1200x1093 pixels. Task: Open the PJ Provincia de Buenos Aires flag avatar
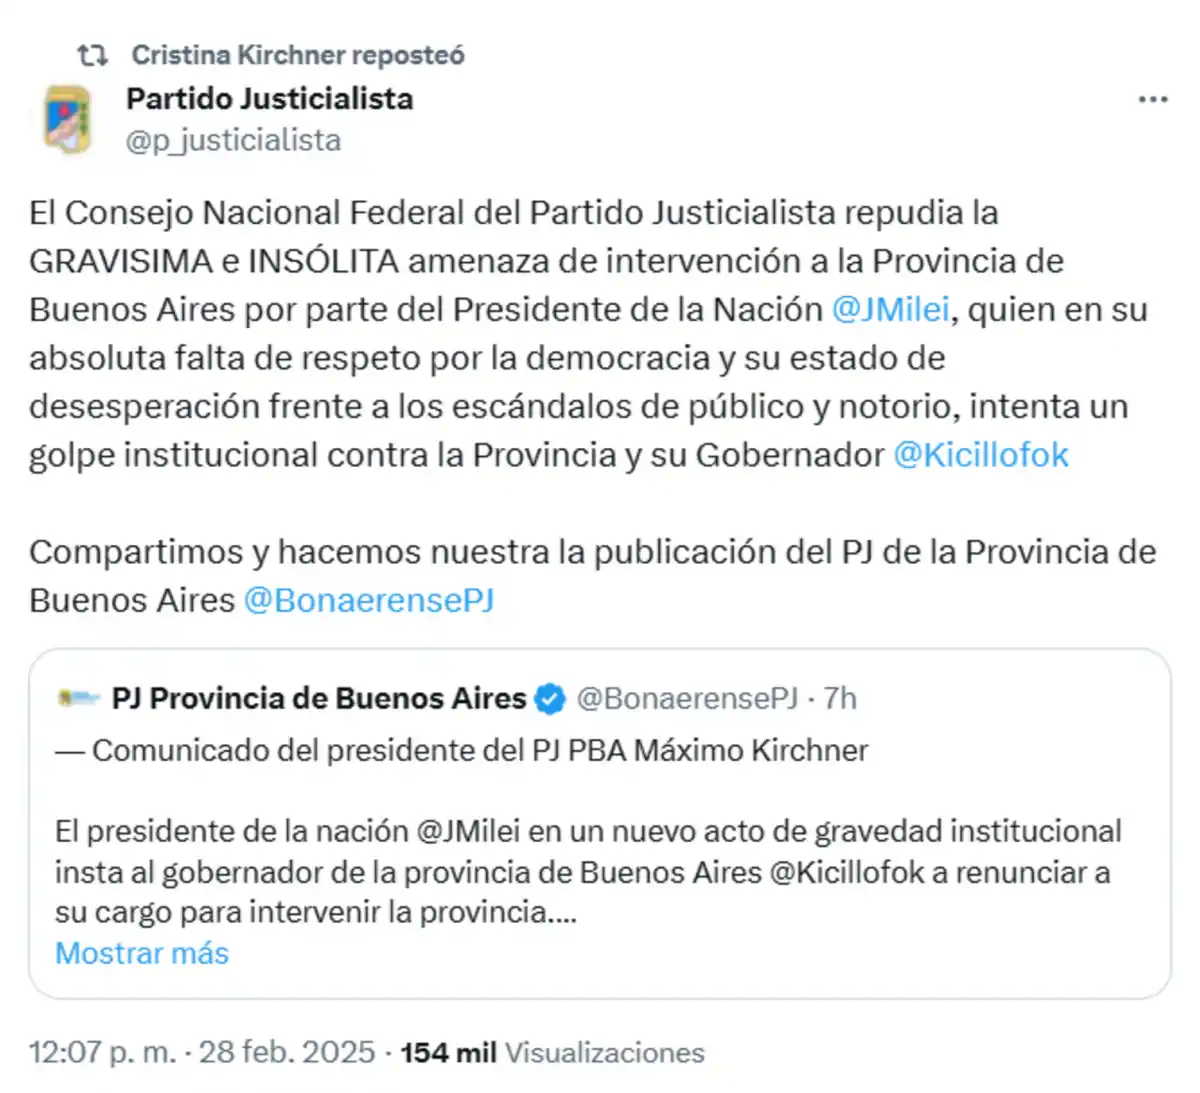point(72,699)
